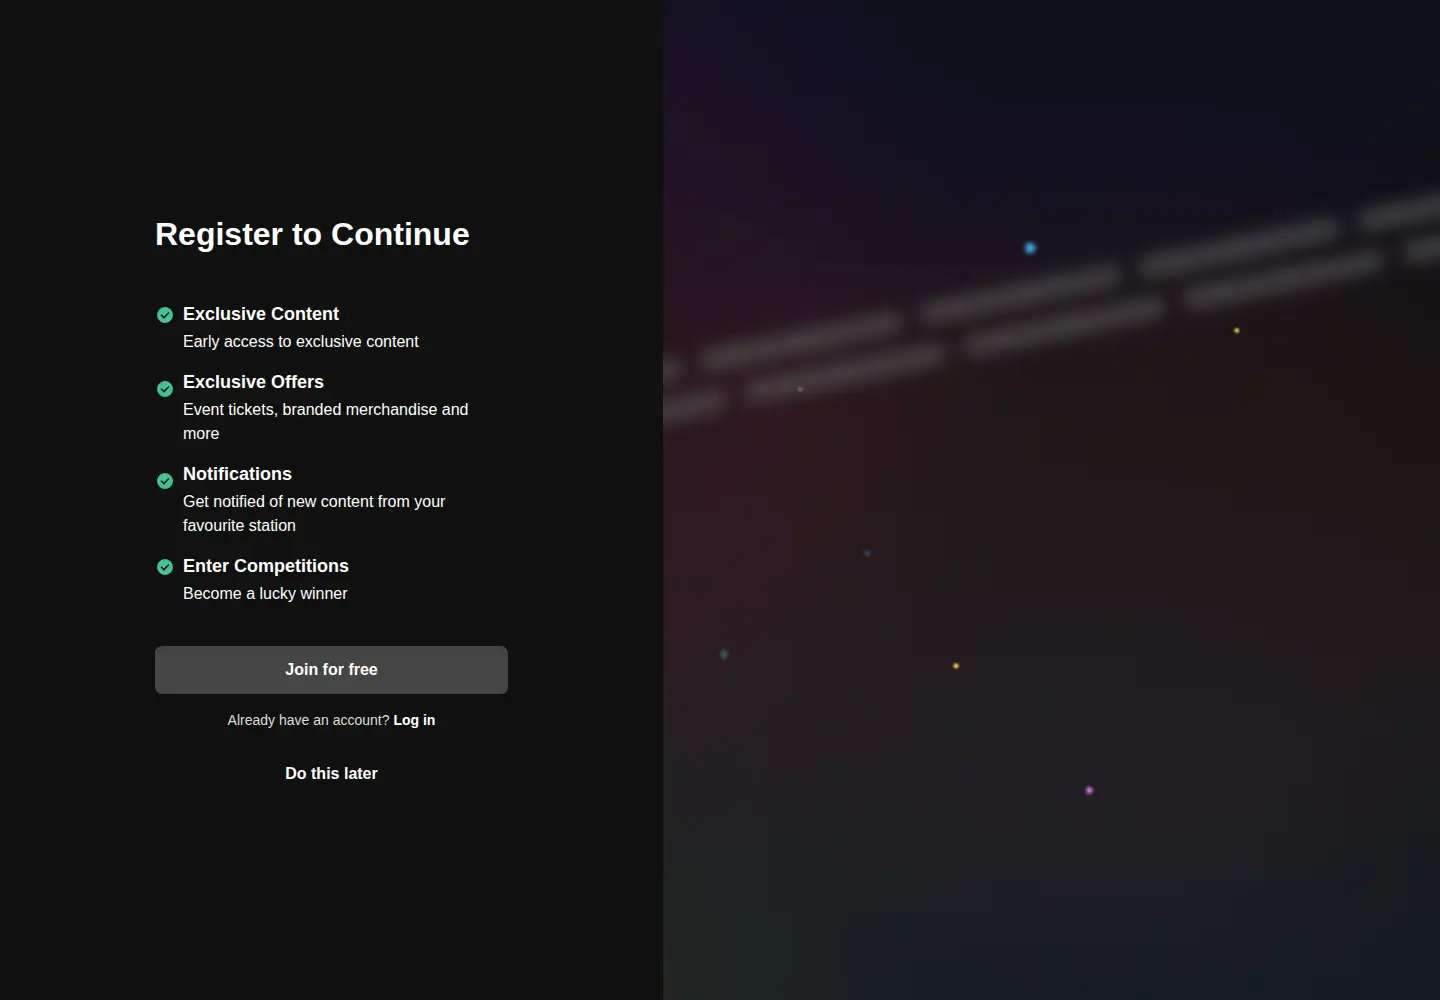Click 'Get notified of new content' description
This screenshot has height=1000, width=1440.
click(314, 513)
